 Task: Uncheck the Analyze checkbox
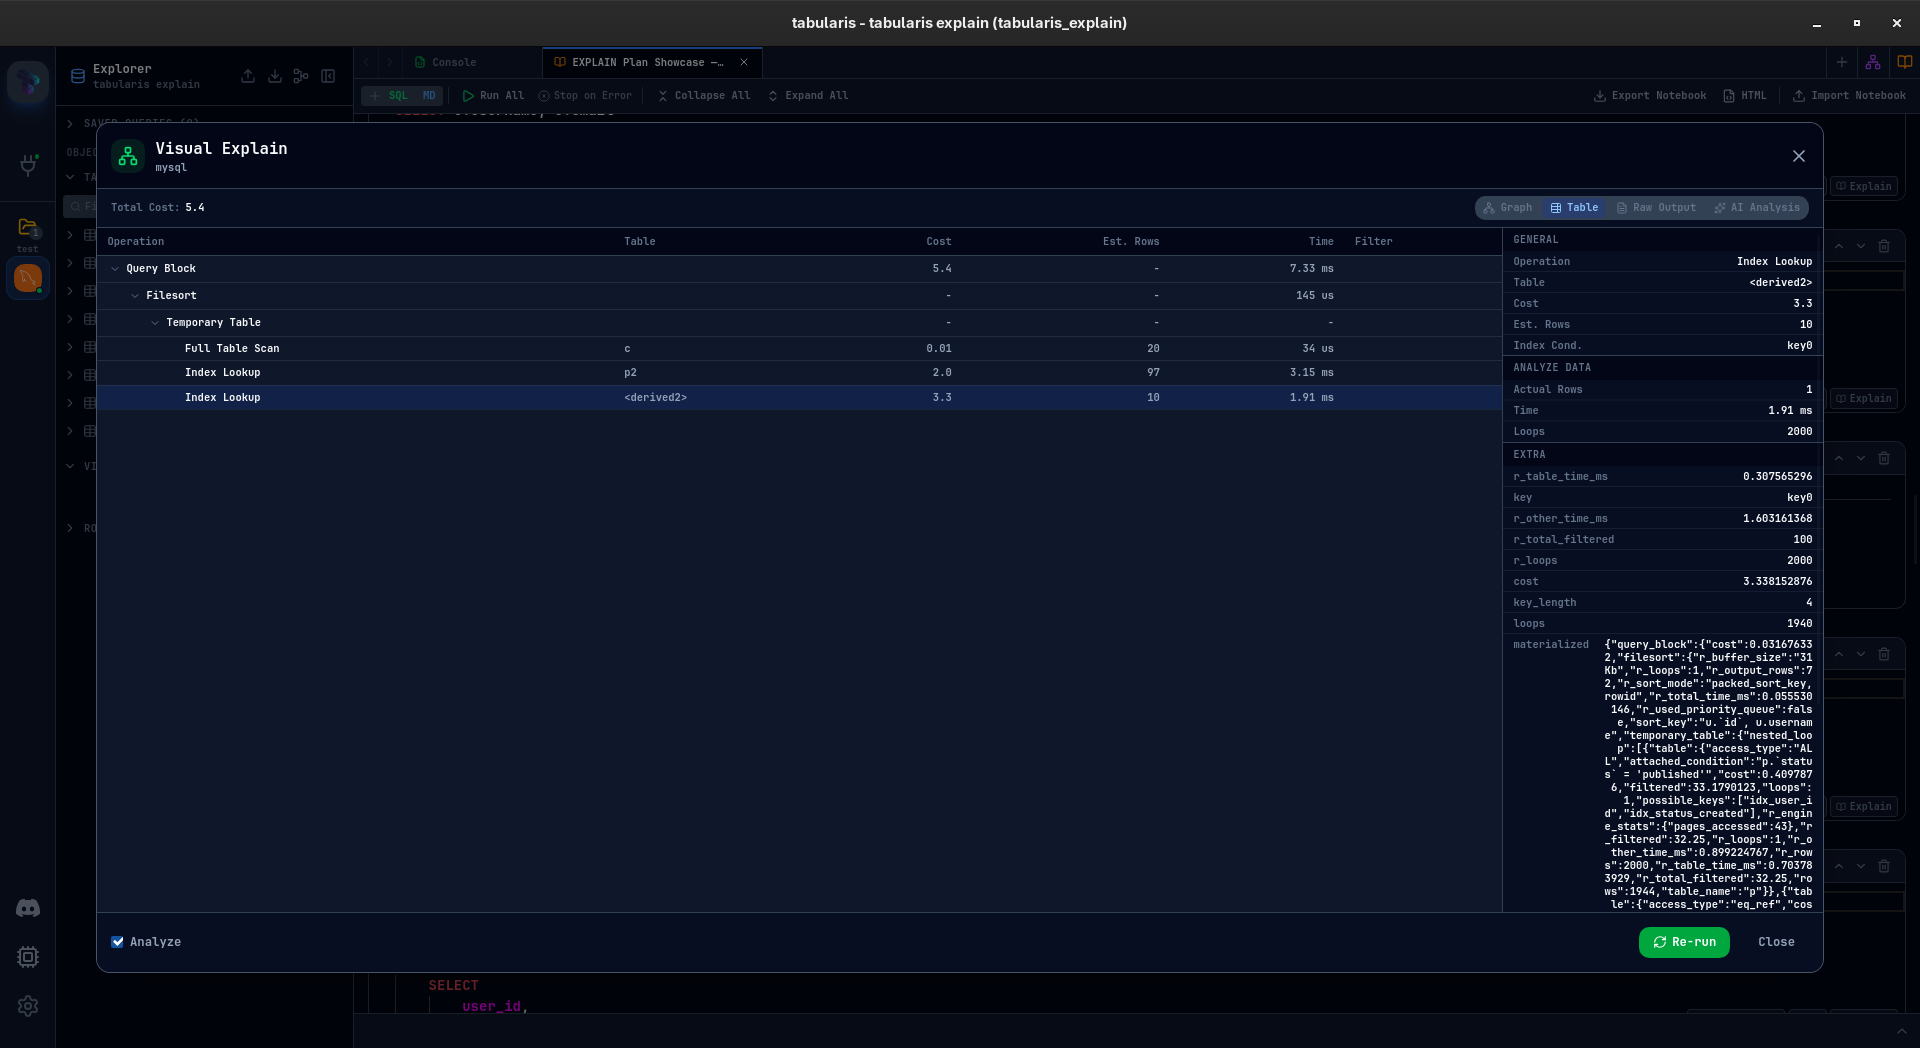(118, 942)
